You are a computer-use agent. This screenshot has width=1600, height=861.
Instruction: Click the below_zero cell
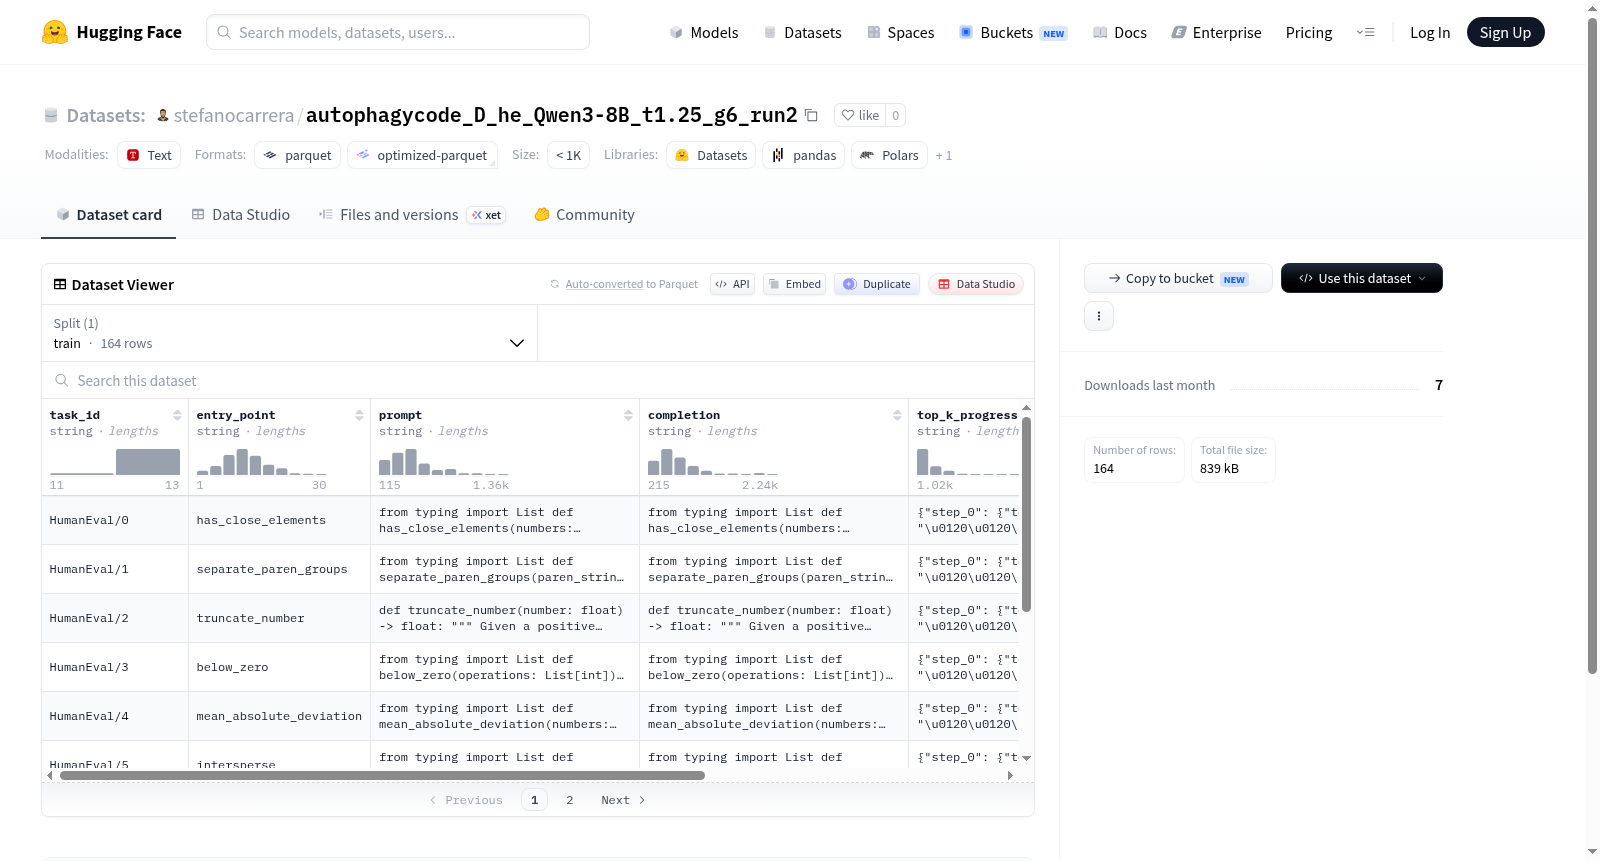279,667
